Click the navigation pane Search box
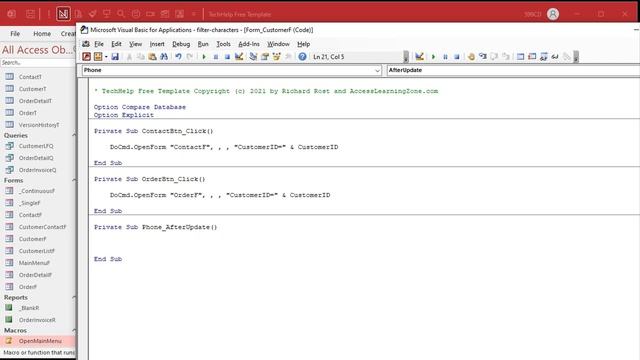Screen dimensions: 640x360 click(38, 62)
